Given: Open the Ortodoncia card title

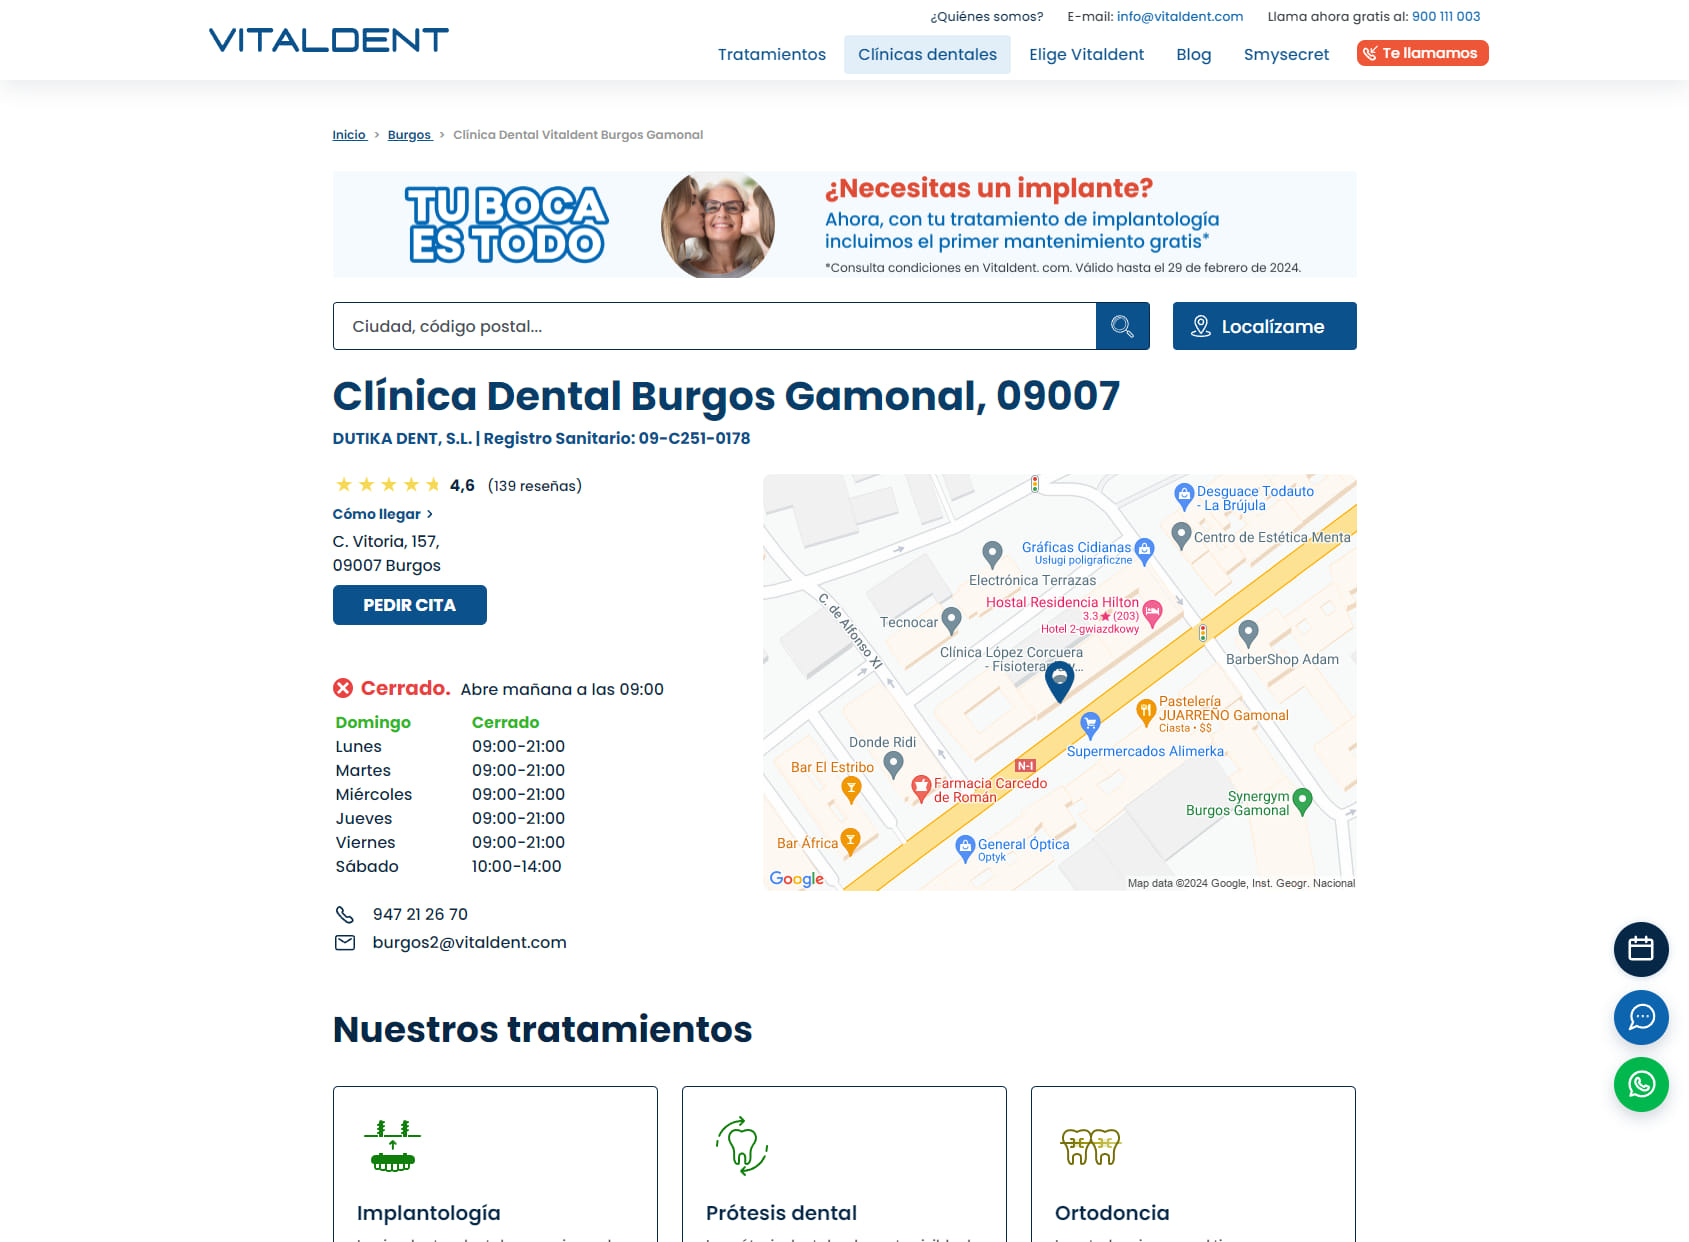Looking at the screenshot, I should coord(1112,1213).
